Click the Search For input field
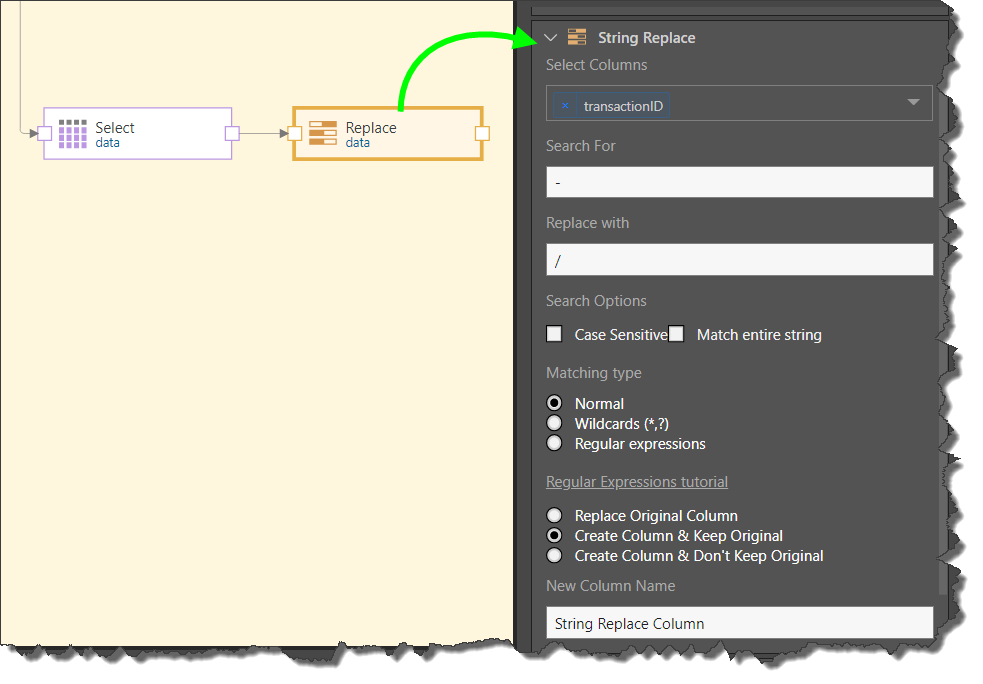 pyautogui.click(x=739, y=182)
